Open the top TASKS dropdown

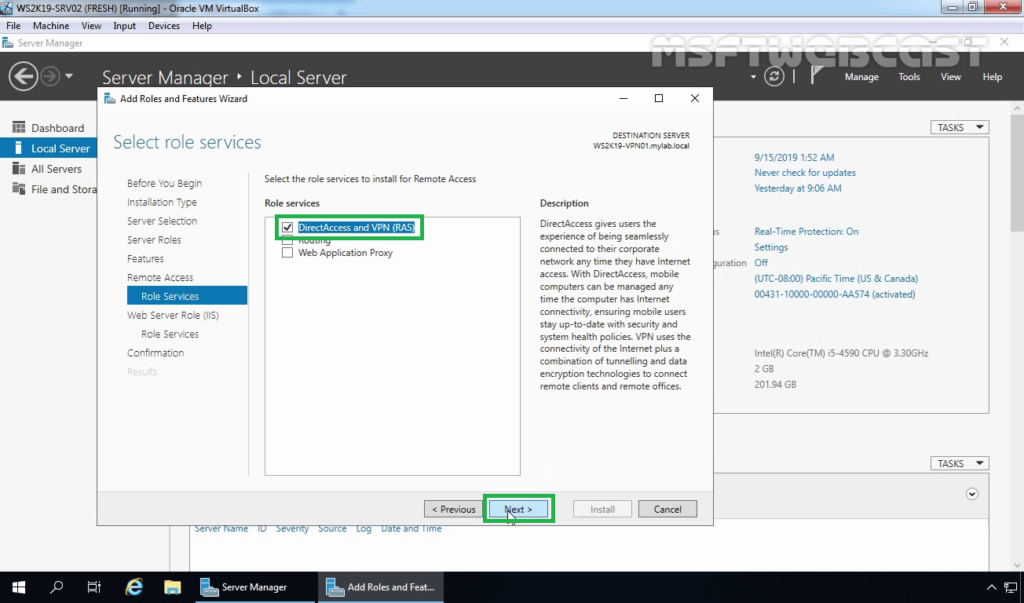pyautogui.click(x=959, y=127)
